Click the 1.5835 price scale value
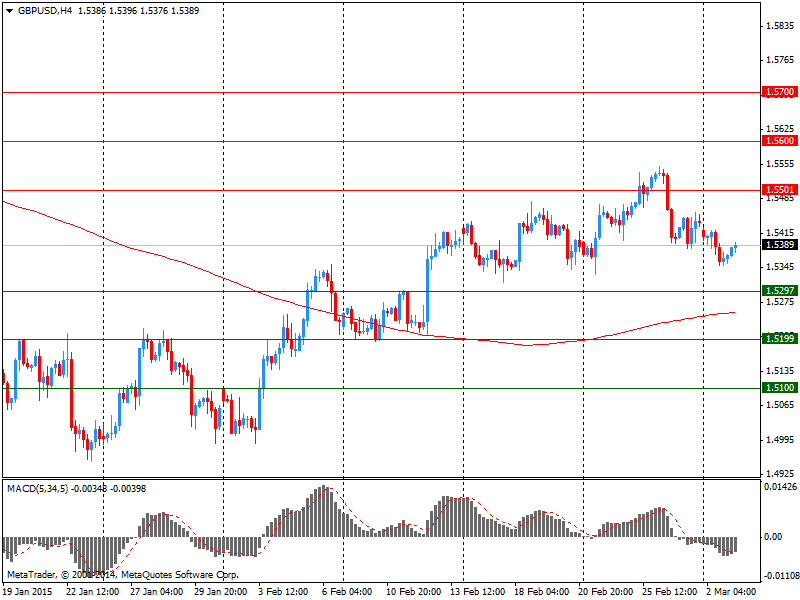 coord(780,26)
